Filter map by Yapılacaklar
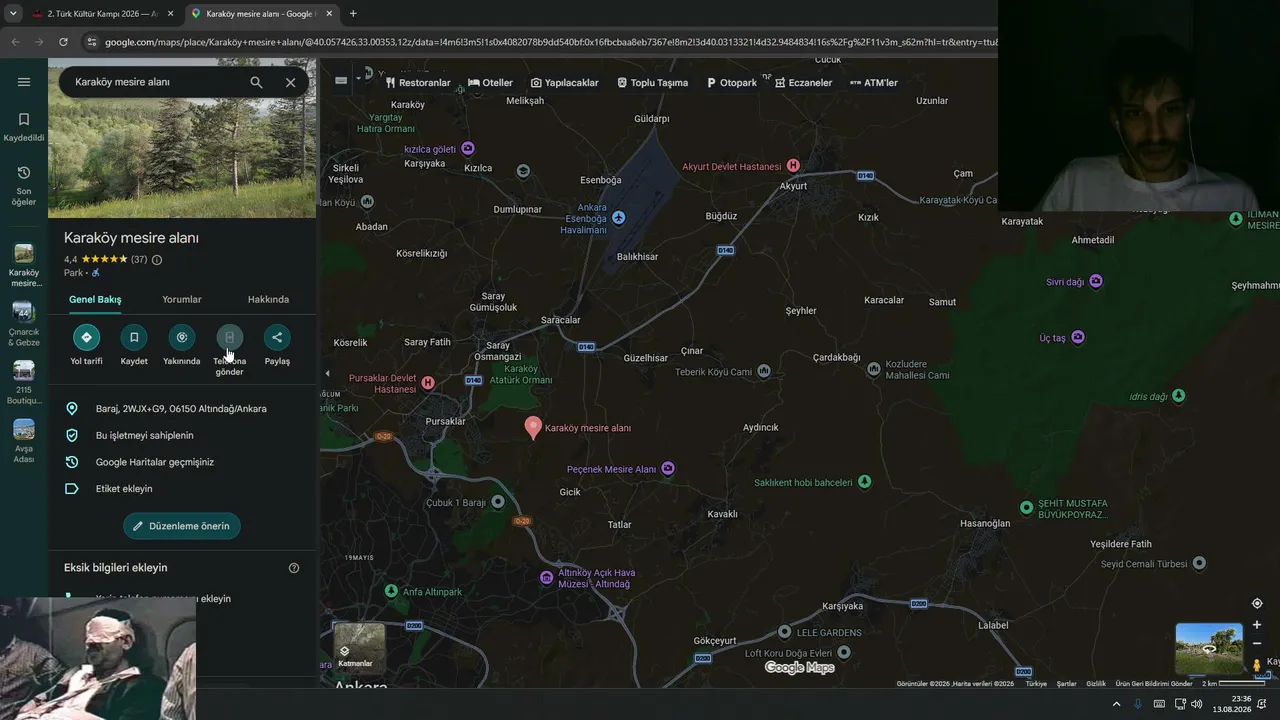 click(565, 83)
